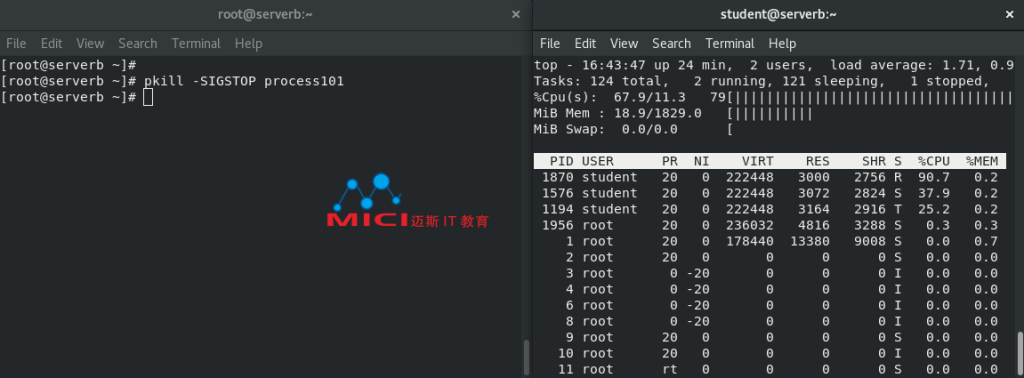This screenshot has height=378, width=1024.
Task: Open Help menu in student@serverb terminal
Action: point(782,44)
